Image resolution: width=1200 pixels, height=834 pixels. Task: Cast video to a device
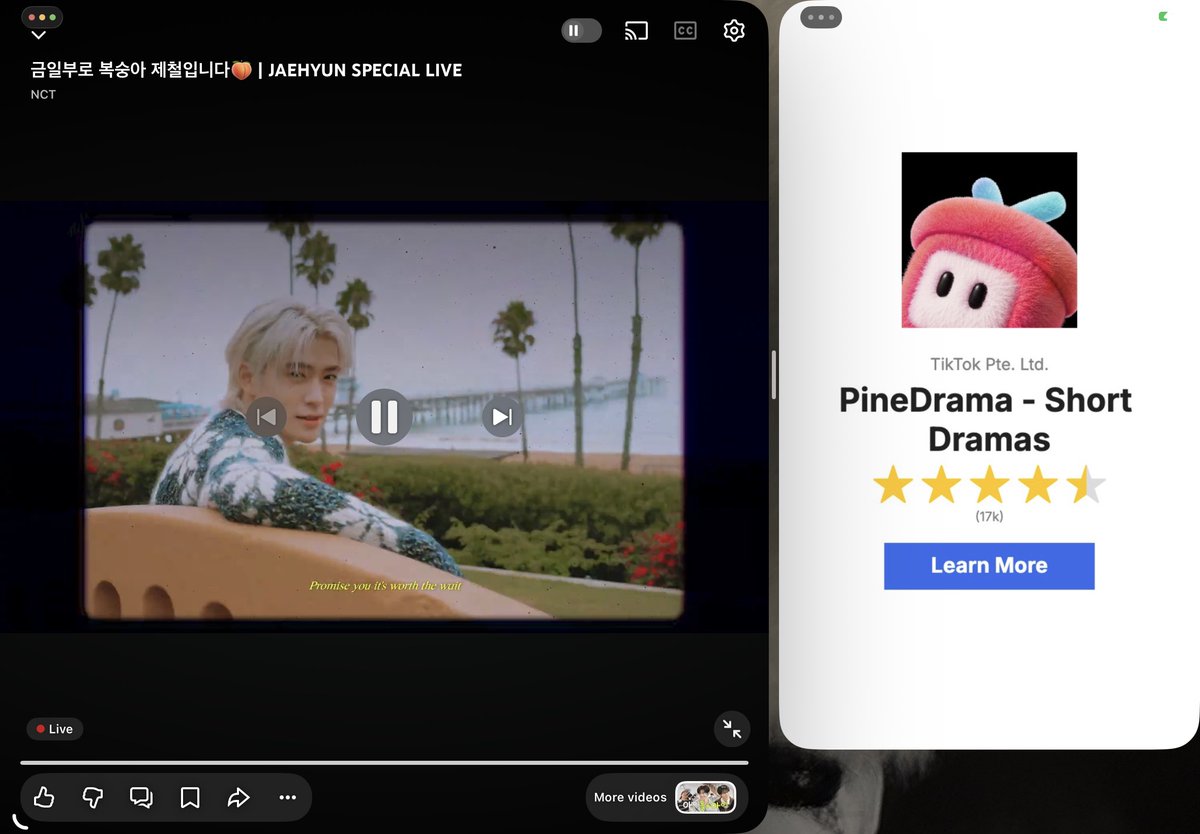click(636, 31)
